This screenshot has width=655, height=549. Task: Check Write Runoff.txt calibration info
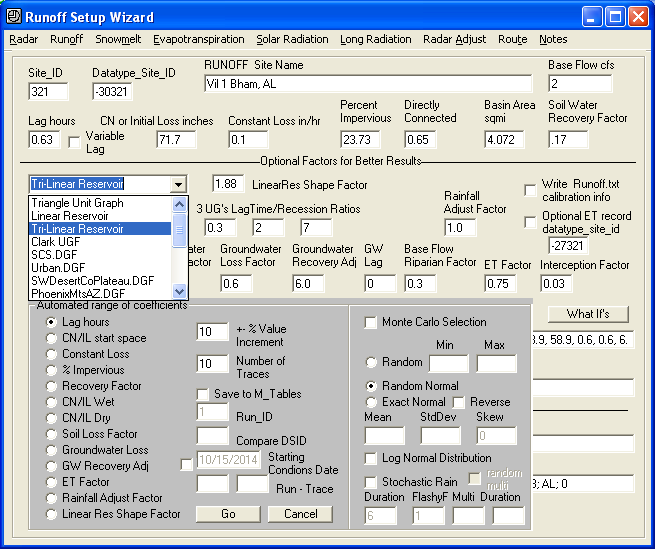click(x=530, y=190)
